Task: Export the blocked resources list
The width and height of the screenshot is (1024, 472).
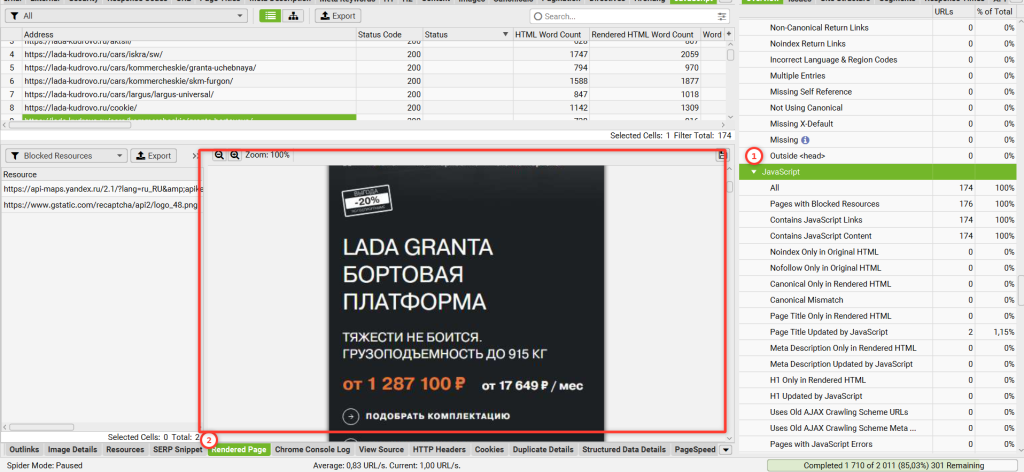Action: [153, 156]
